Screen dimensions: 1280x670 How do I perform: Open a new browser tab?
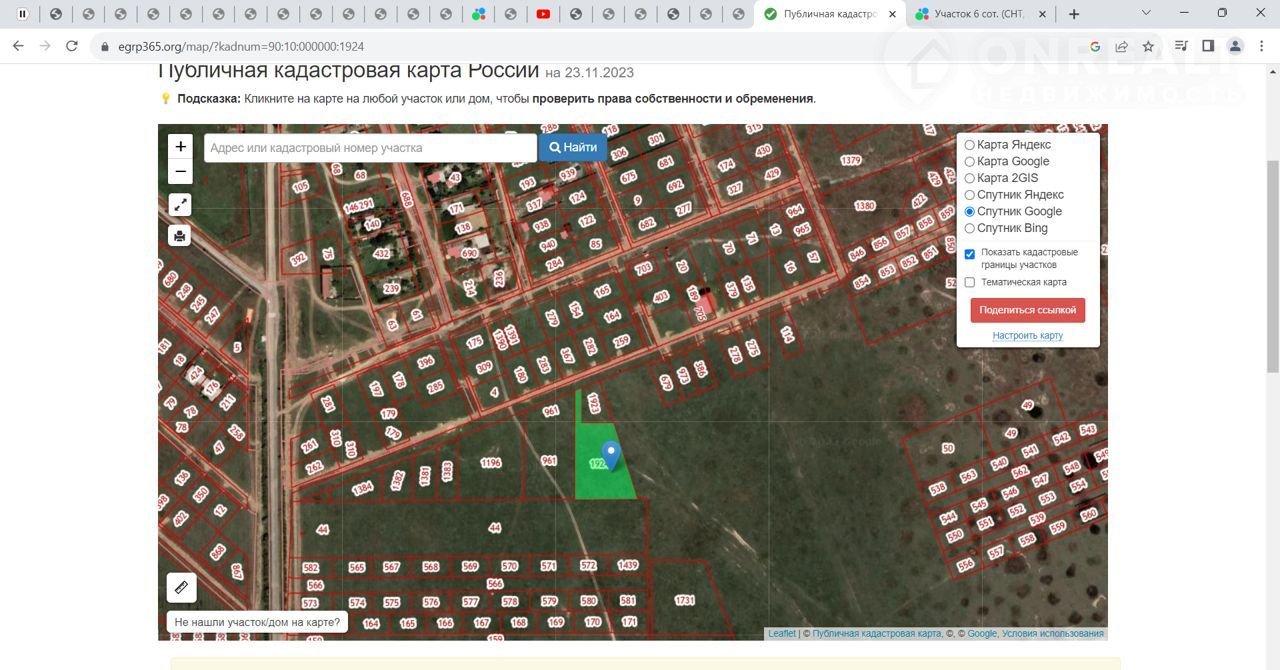(1074, 14)
